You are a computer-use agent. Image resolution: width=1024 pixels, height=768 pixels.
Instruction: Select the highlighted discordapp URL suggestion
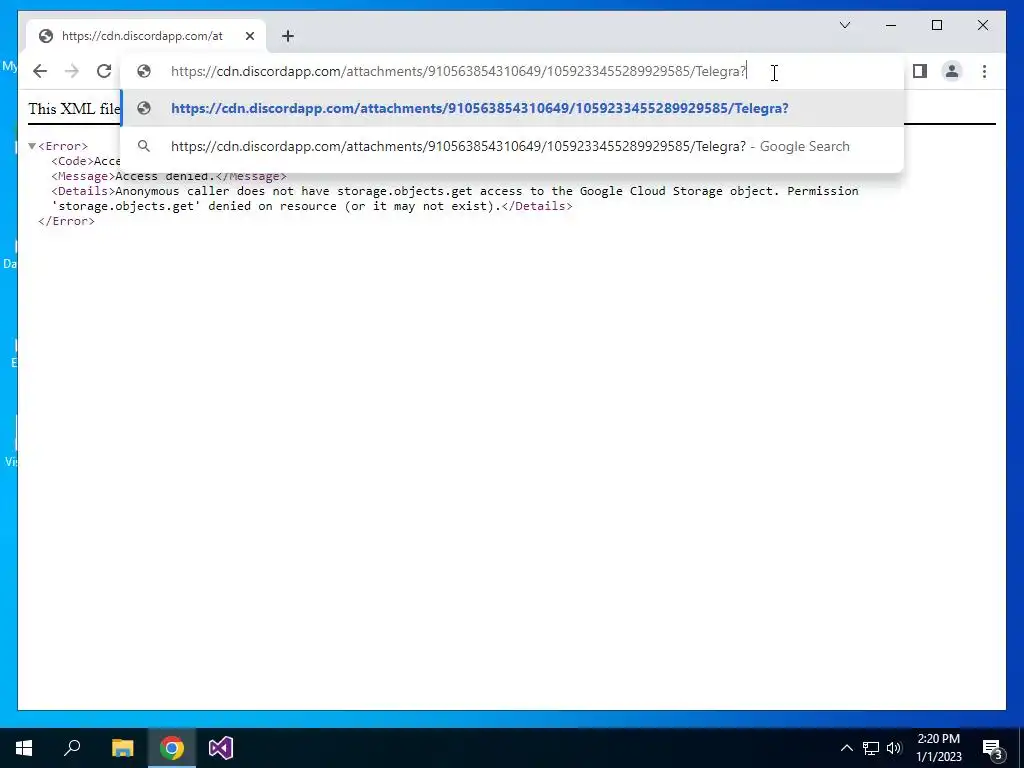[x=513, y=108]
